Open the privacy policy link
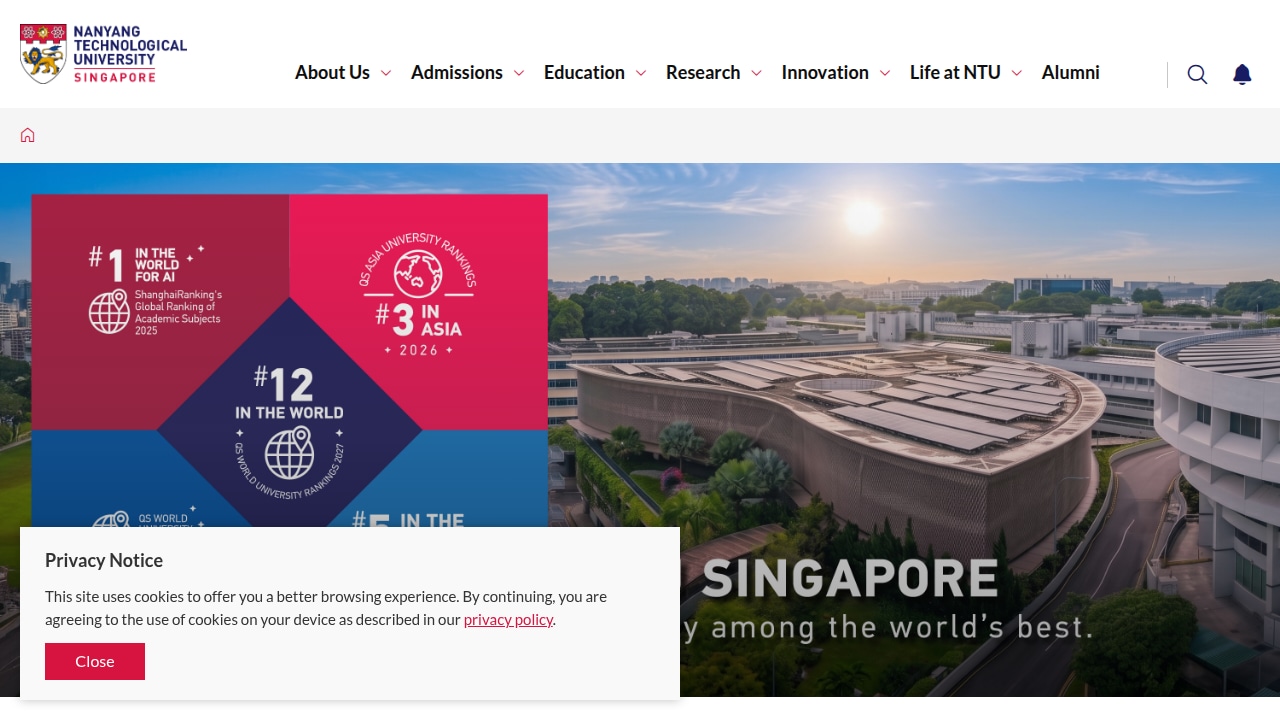1280x720 pixels. pos(508,619)
